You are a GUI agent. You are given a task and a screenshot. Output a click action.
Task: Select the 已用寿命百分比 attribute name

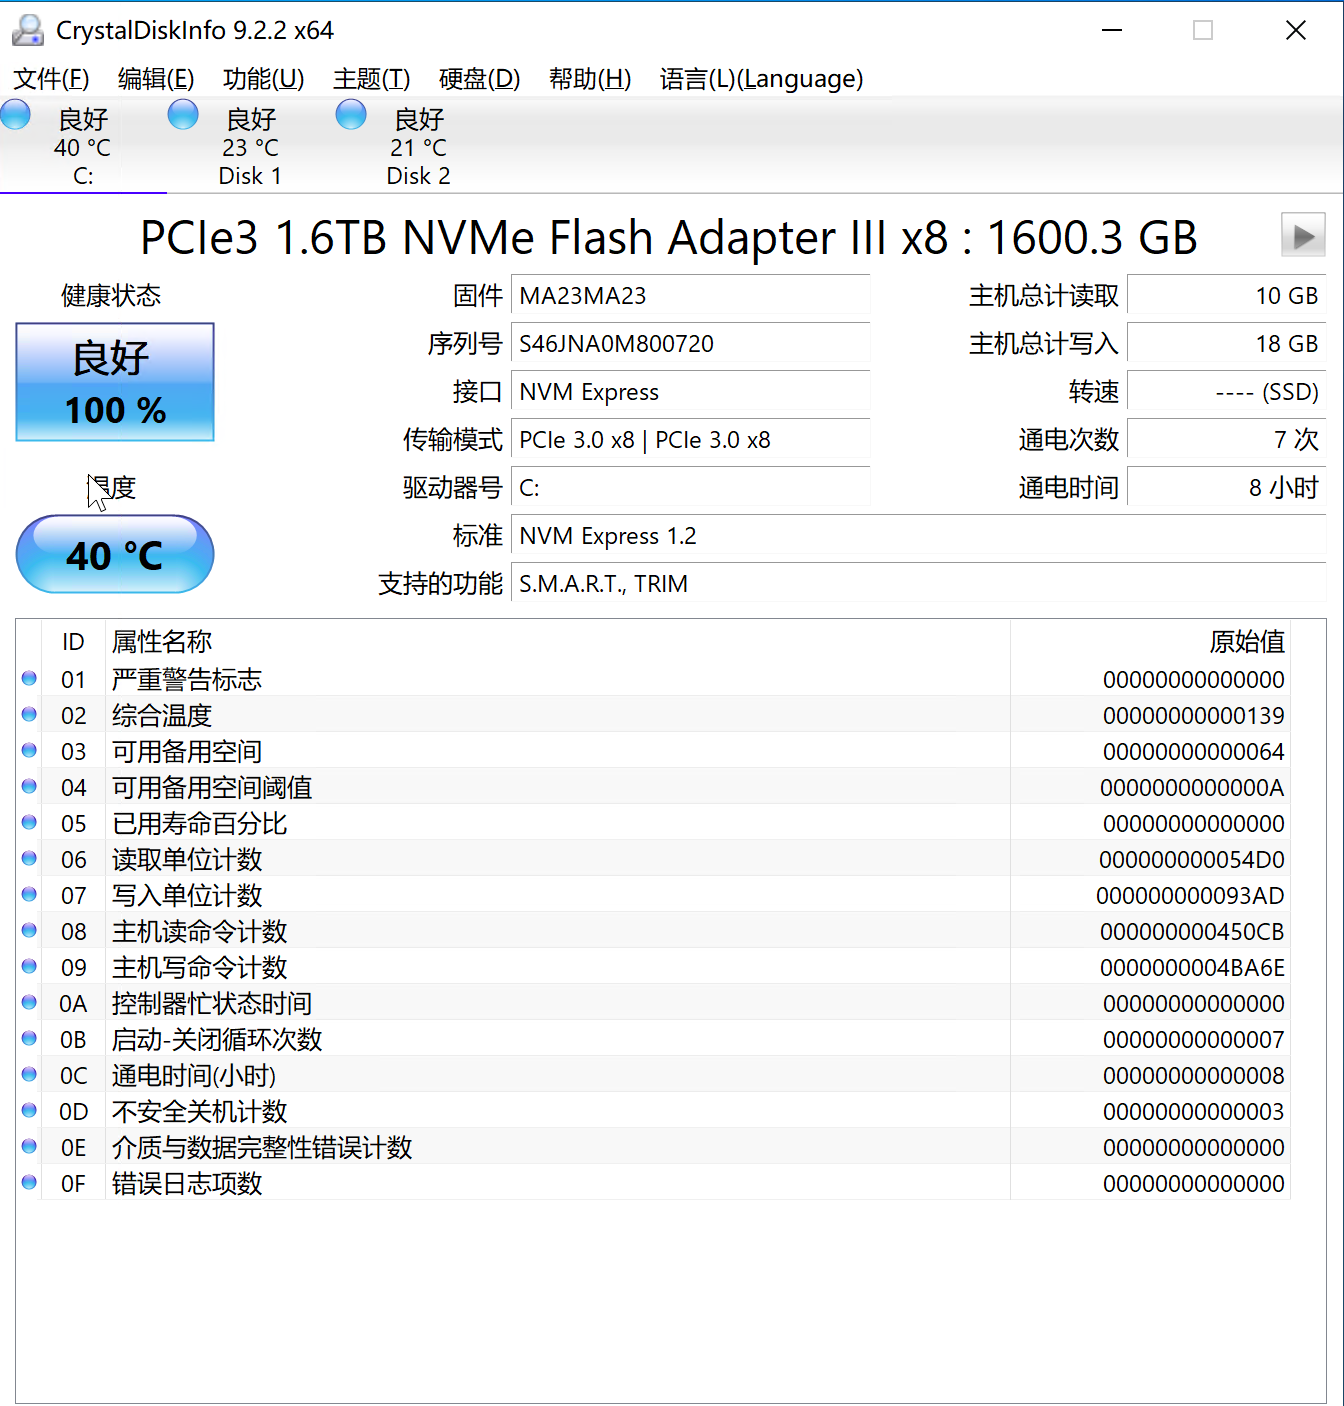tap(200, 823)
